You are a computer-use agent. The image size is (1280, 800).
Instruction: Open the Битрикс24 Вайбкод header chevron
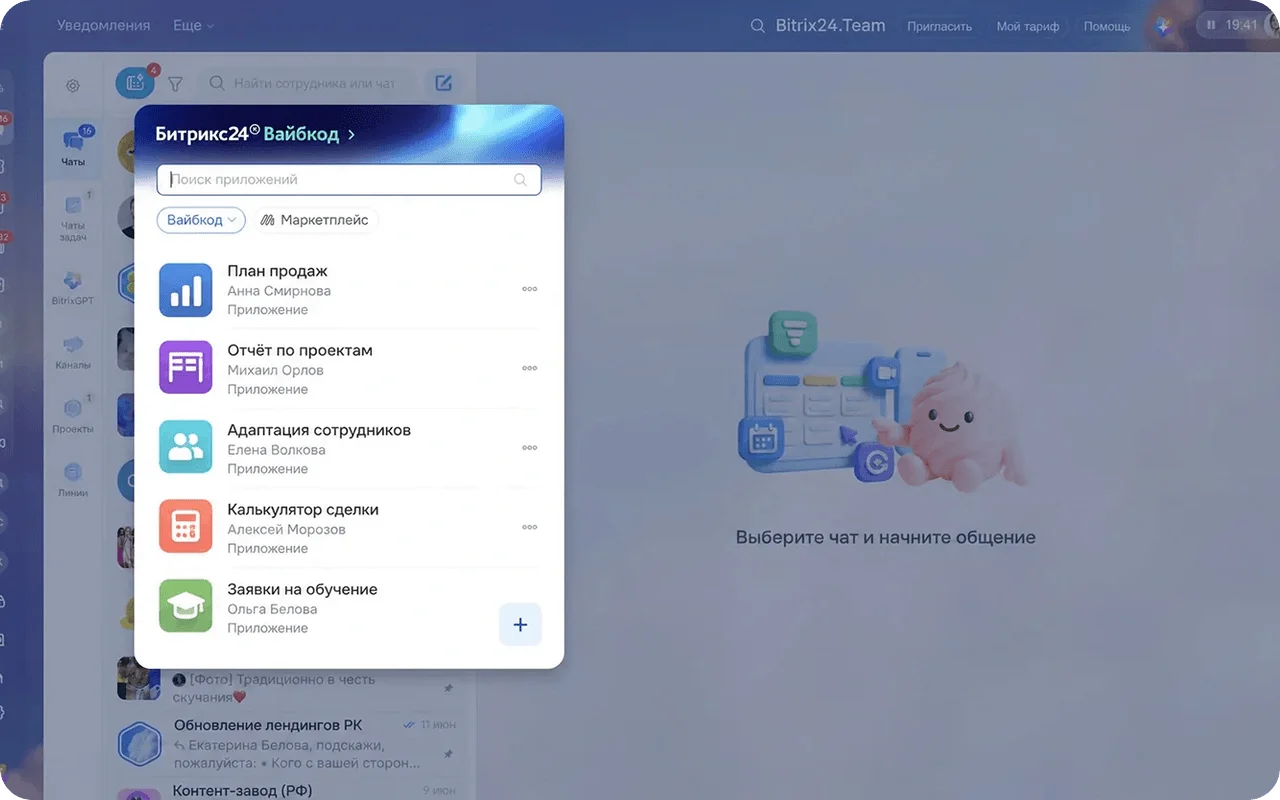coord(351,134)
